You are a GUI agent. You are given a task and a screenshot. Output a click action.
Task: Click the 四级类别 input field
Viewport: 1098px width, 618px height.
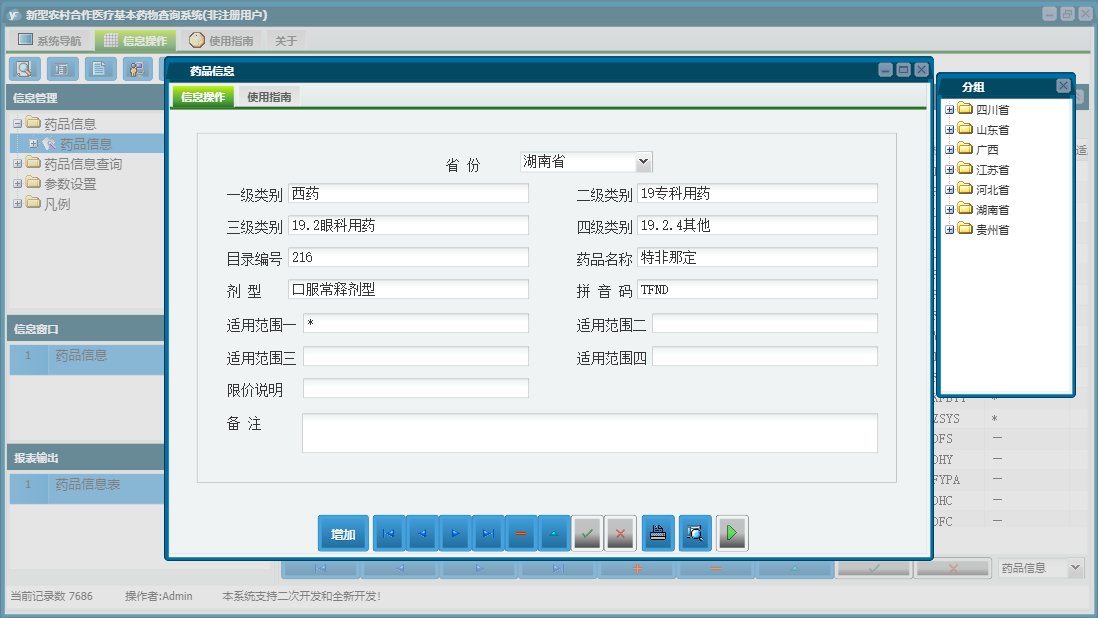pyautogui.click(x=757, y=225)
